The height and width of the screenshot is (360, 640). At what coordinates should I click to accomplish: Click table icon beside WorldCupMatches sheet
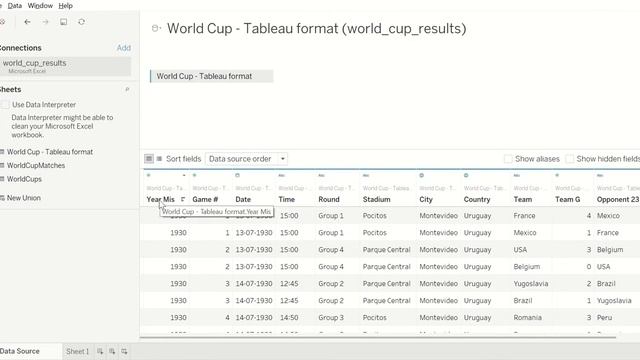tap(2, 165)
